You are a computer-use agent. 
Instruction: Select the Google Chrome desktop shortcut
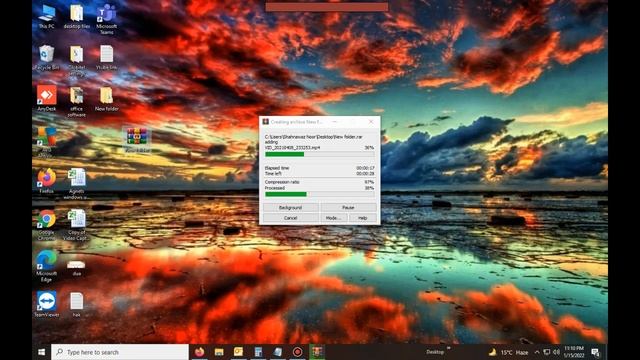(47, 224)
